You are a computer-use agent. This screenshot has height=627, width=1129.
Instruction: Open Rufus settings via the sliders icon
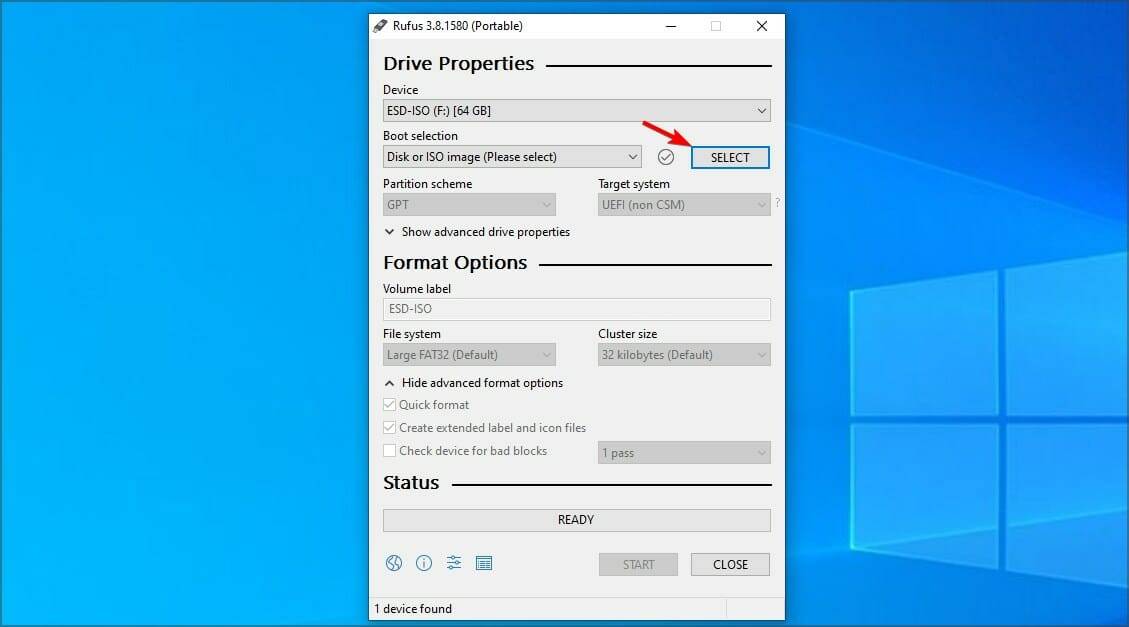454,563
